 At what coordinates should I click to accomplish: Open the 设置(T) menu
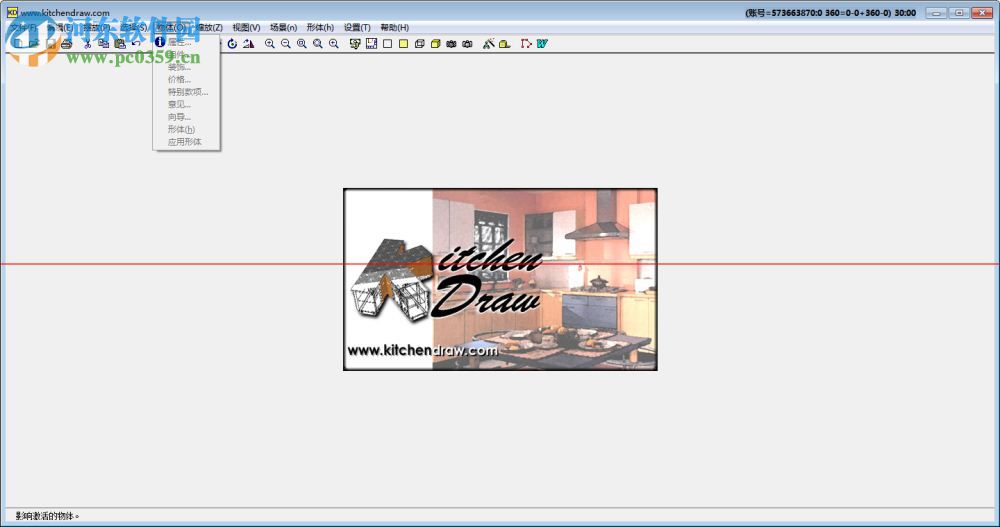[x=357, y=27]
